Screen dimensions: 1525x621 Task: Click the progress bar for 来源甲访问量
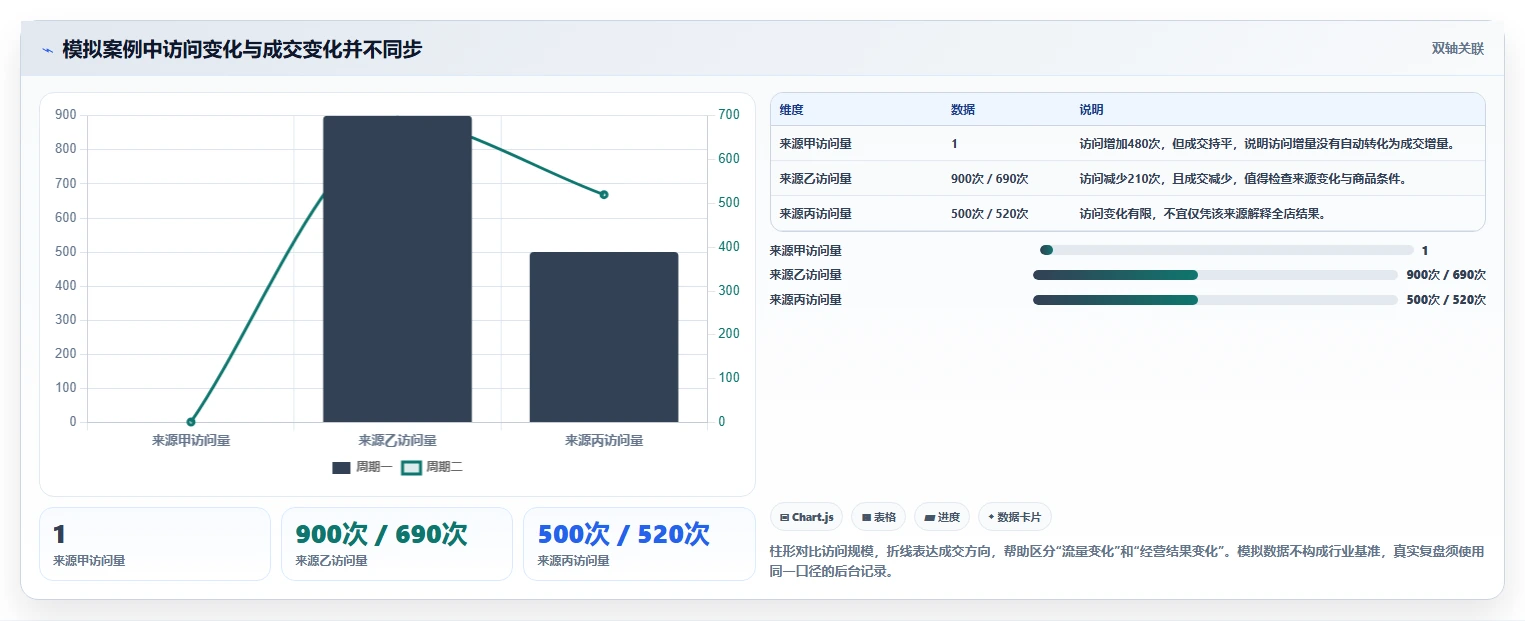click(1226, 250)
